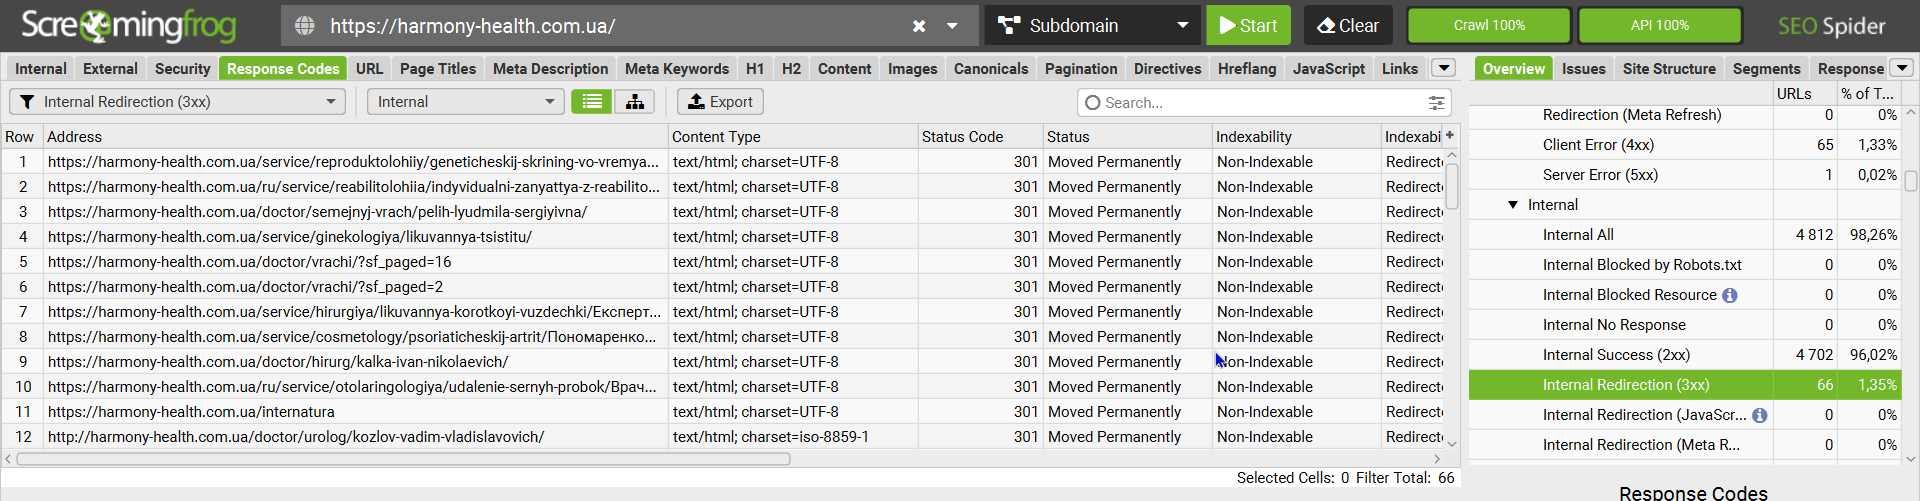Click the search filter options icon

coord(1436,103)
